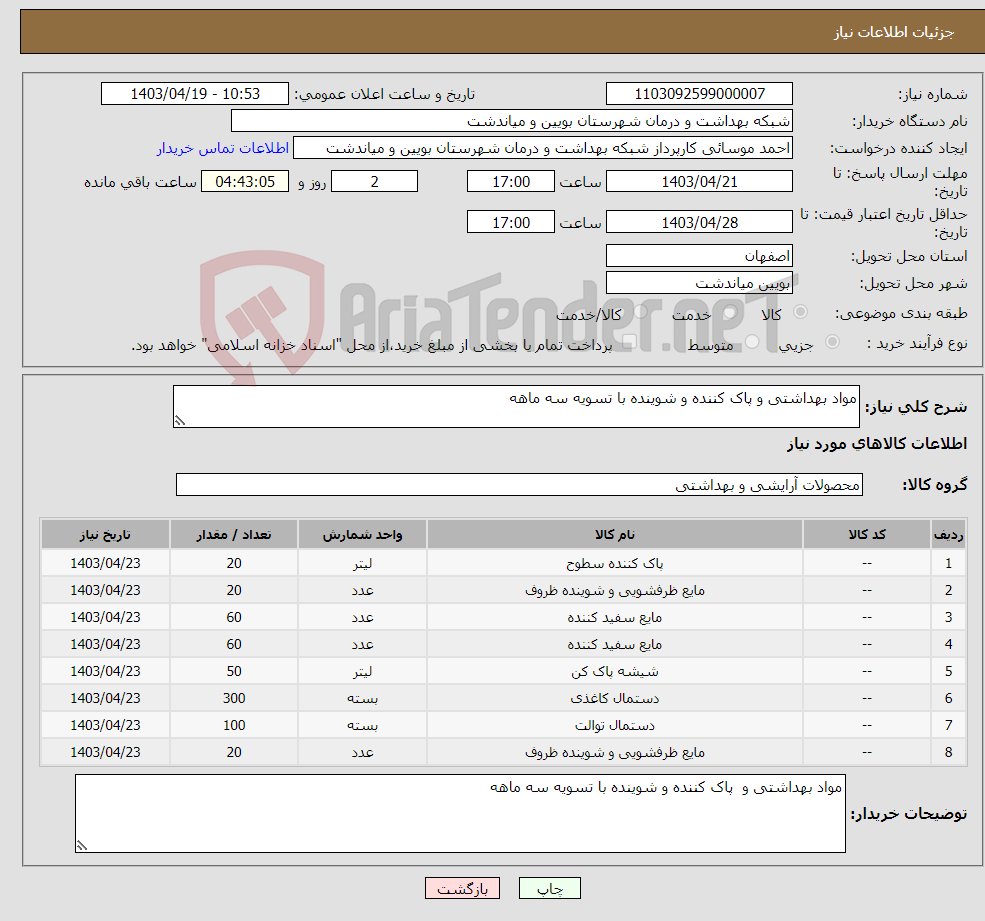The width and height of the screenshot is (985, 921).
Task: Click the delivery province field اصفهان
Action: [x=699, y=256]
